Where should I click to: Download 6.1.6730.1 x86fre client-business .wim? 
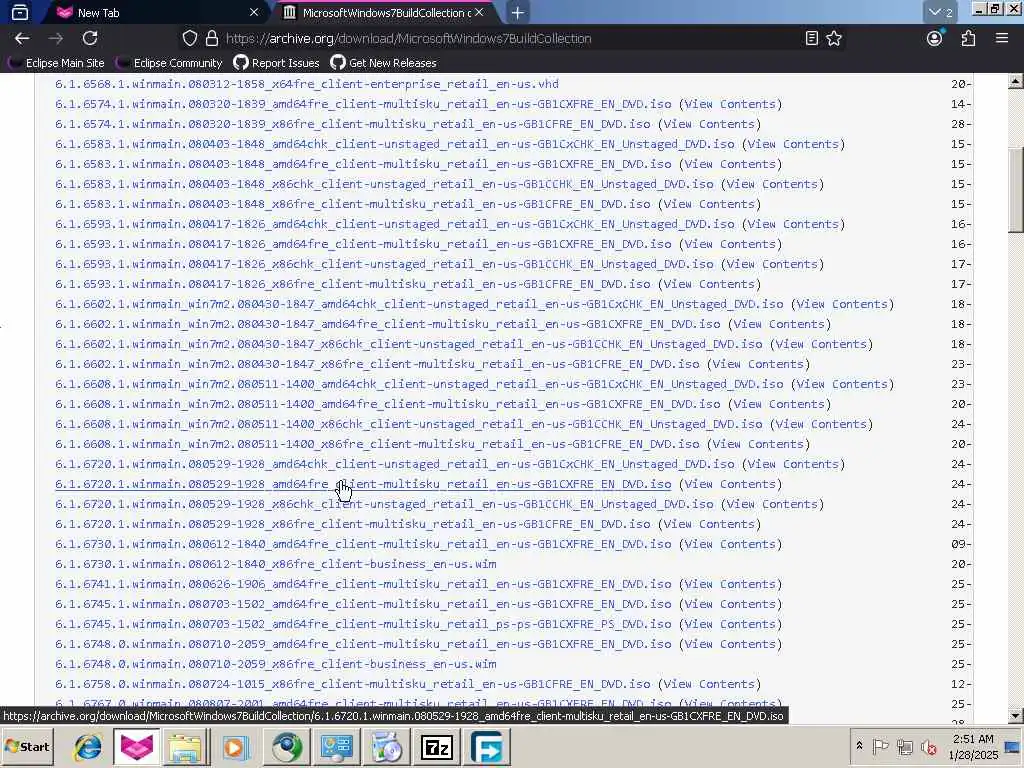click(276, 564)
